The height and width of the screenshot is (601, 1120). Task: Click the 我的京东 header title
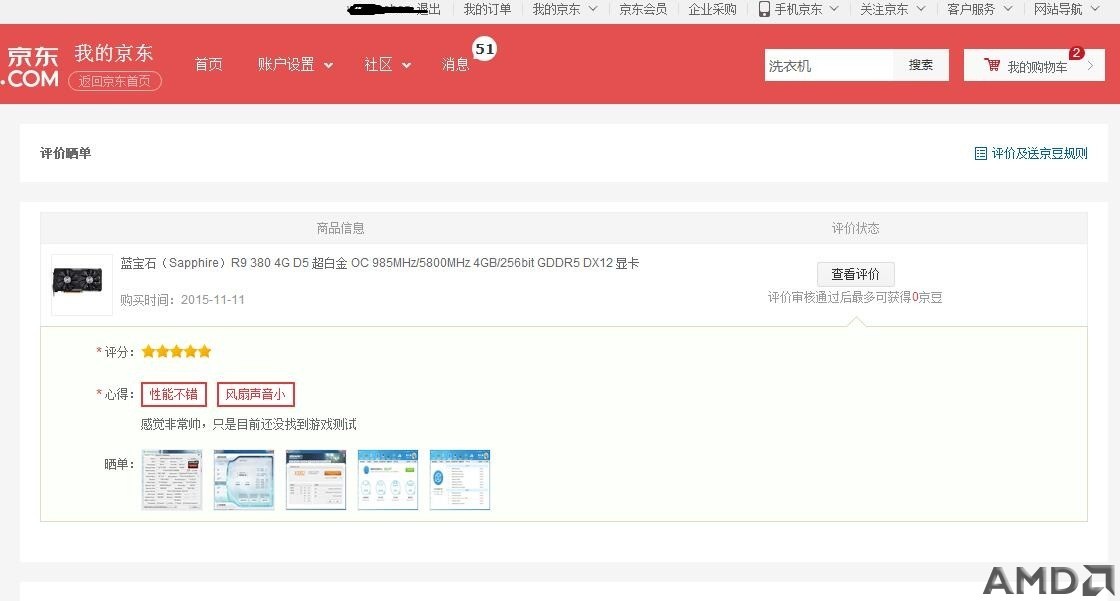click(114, 53)
